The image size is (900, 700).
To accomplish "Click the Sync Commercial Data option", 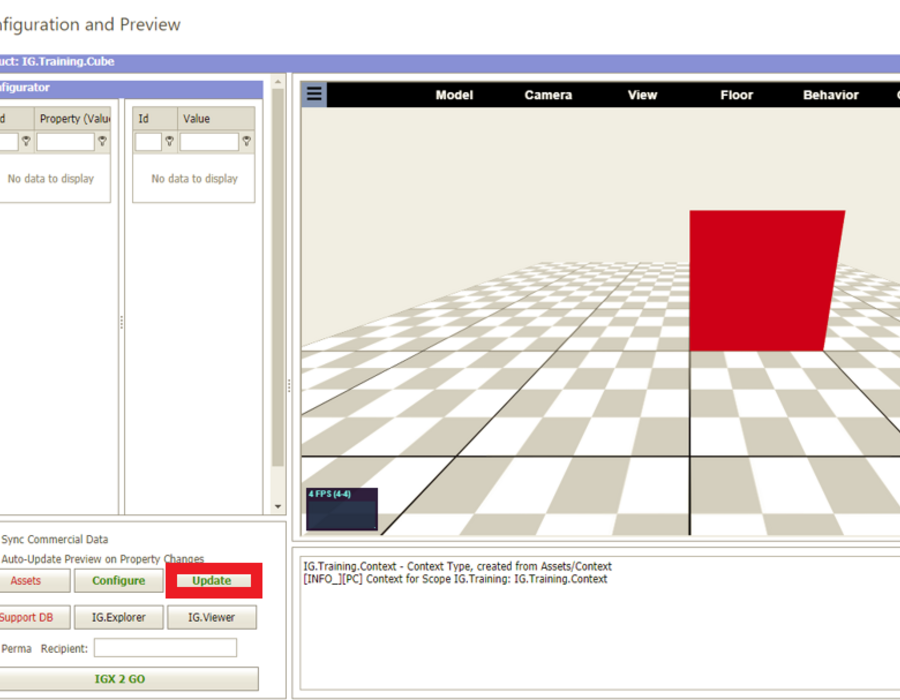I will tap(55, 539).
